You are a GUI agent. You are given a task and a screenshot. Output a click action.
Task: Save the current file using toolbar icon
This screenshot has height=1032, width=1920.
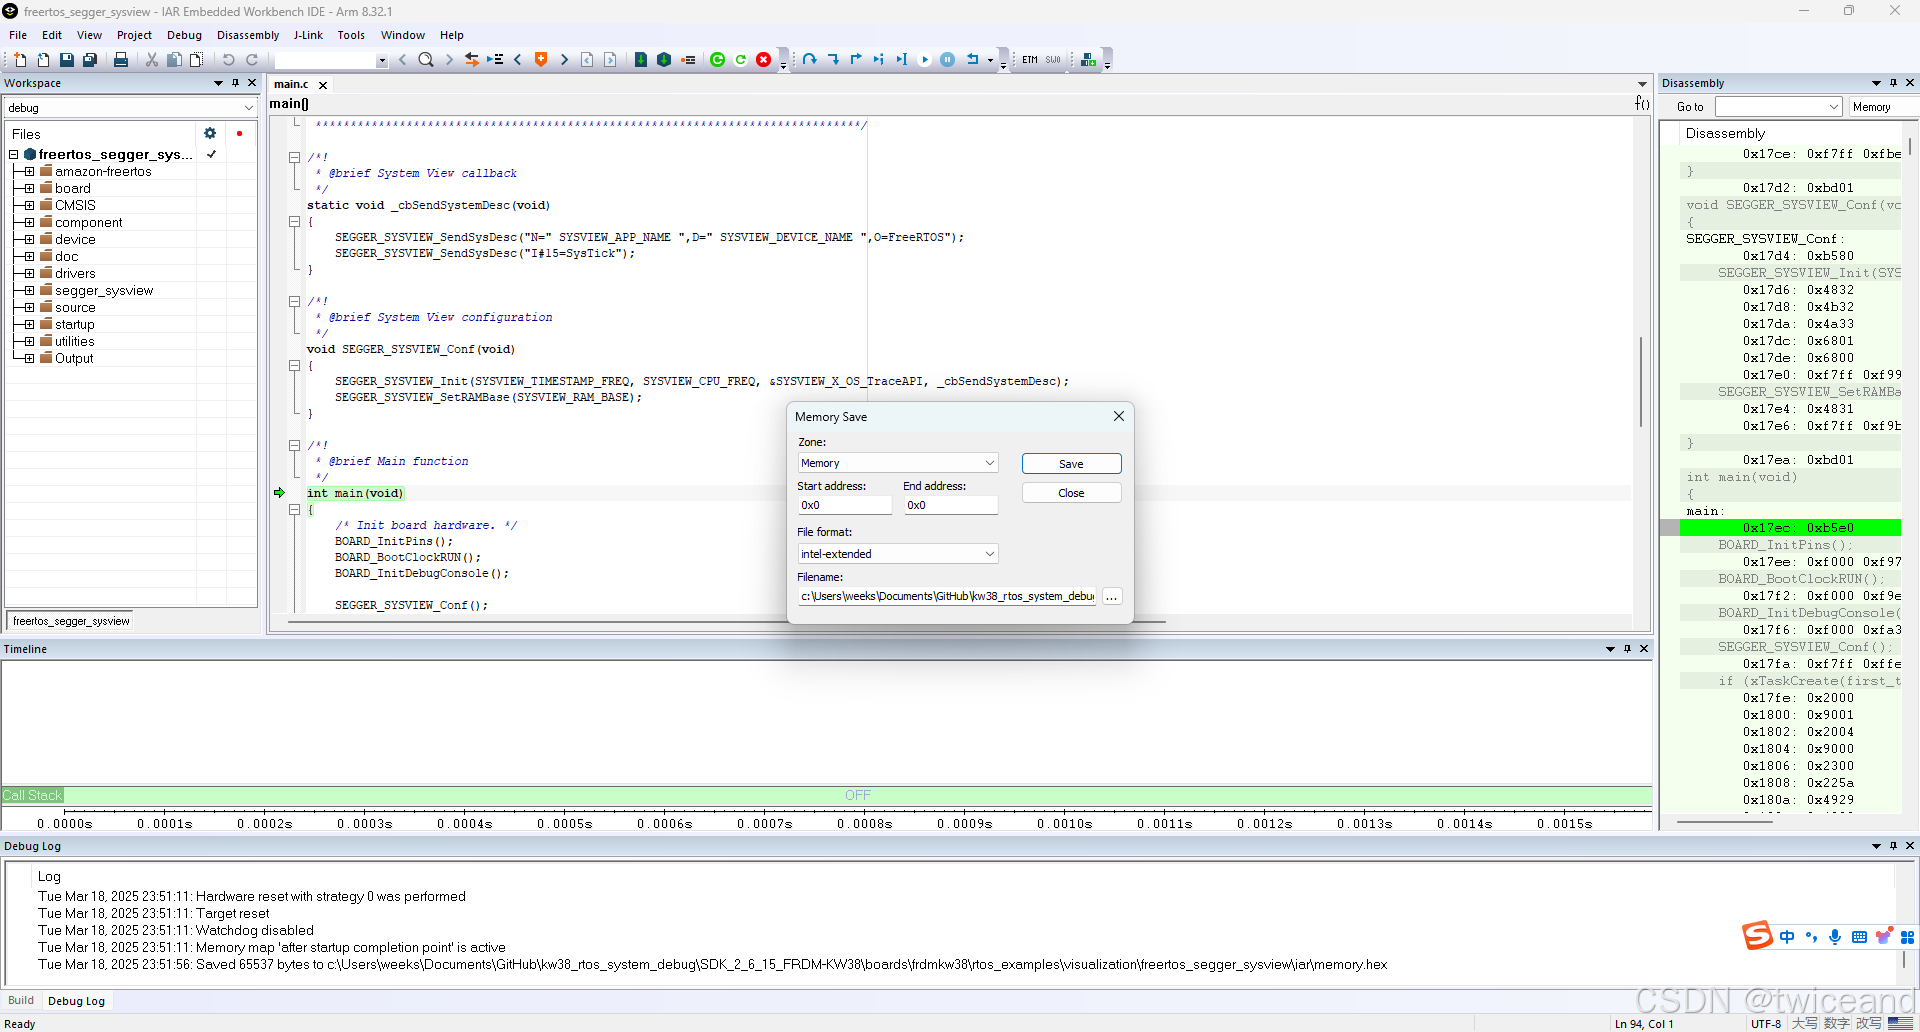(67, 60)
